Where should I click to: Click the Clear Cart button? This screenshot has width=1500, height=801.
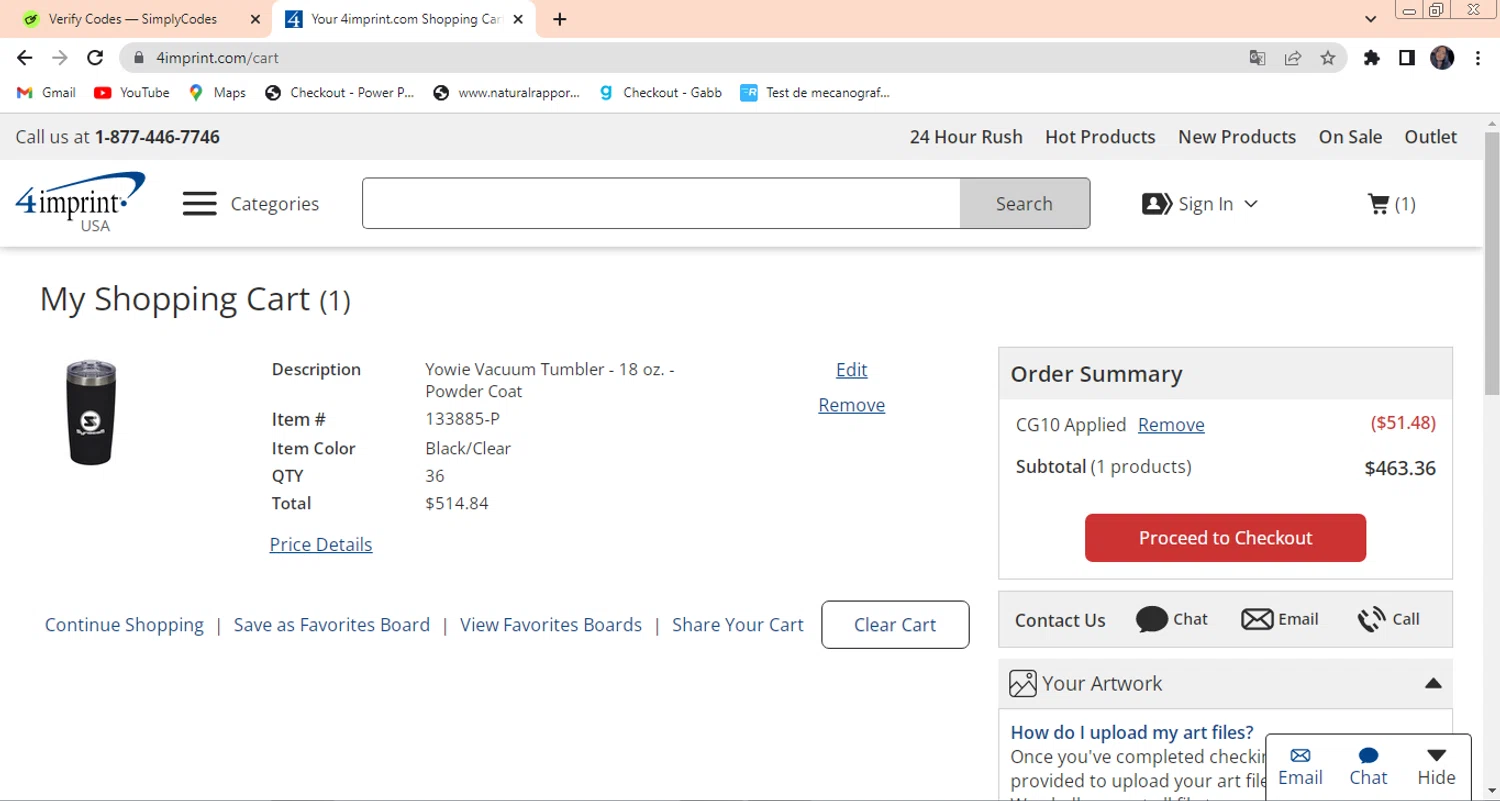click(895, 625)
